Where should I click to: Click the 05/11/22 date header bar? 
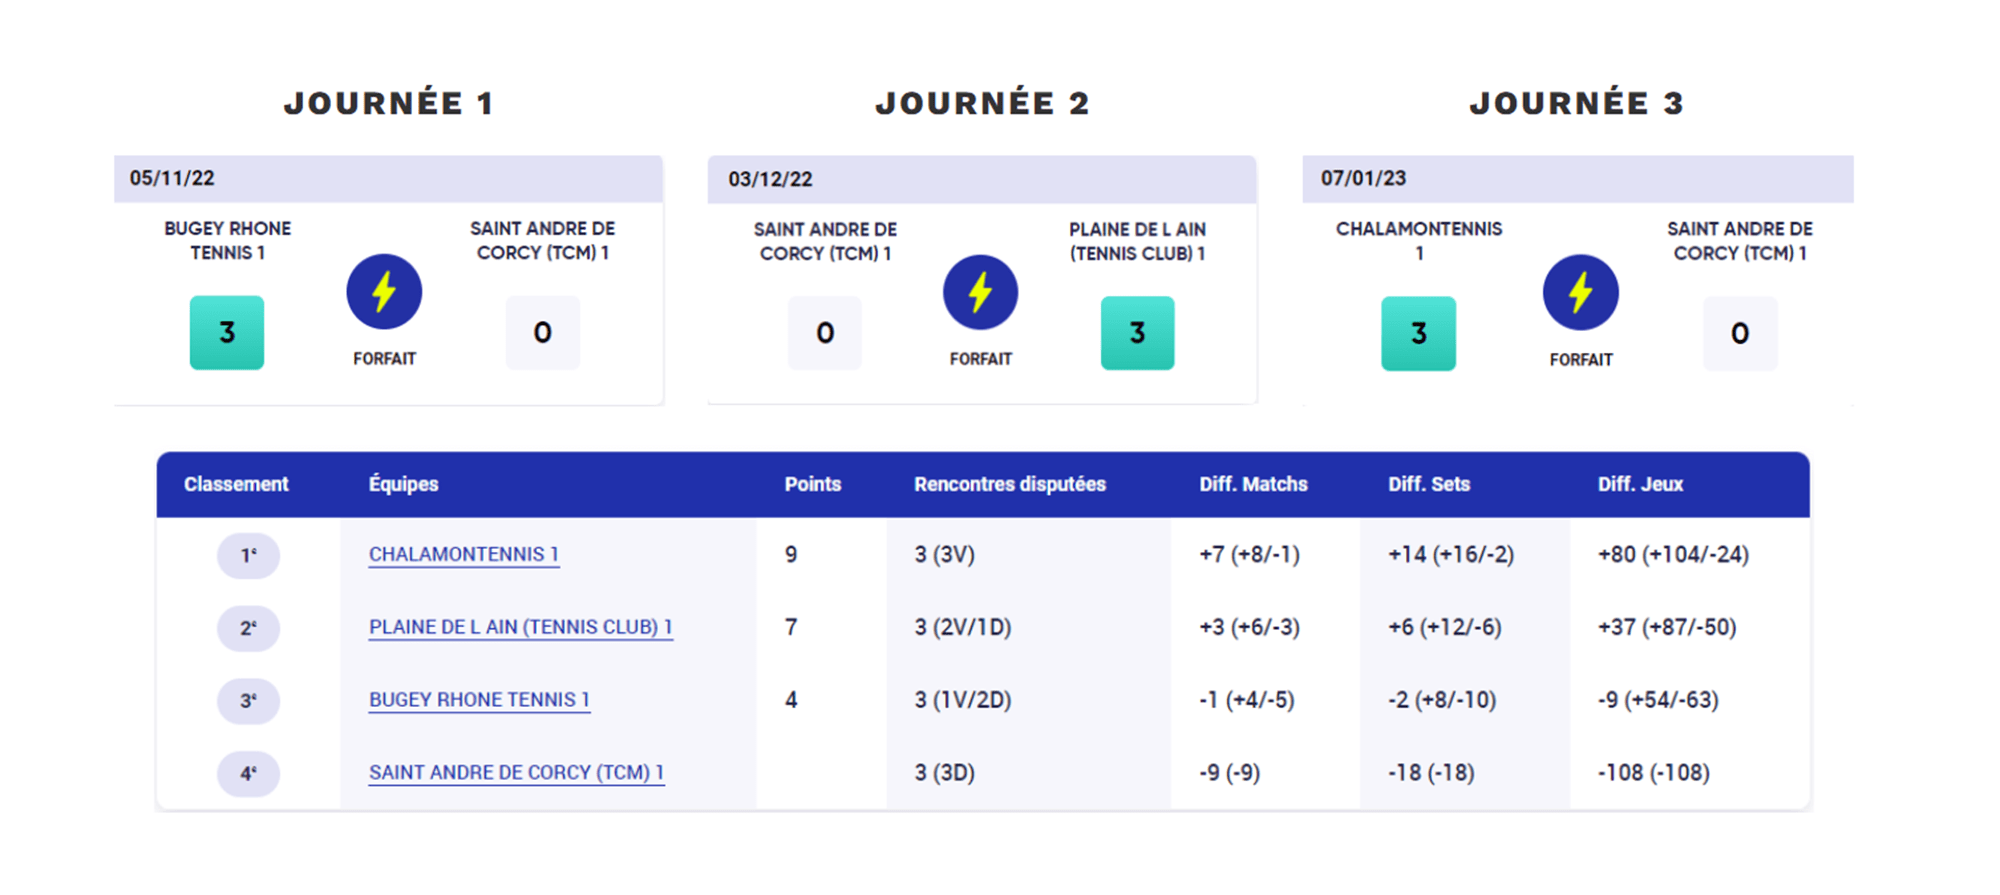click(x=388, y=178)
